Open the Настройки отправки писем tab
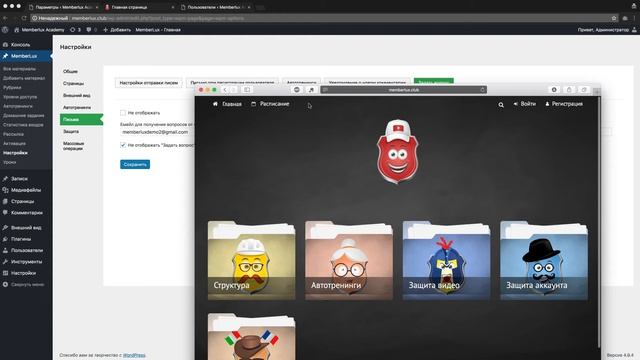 tap(149, 82)
